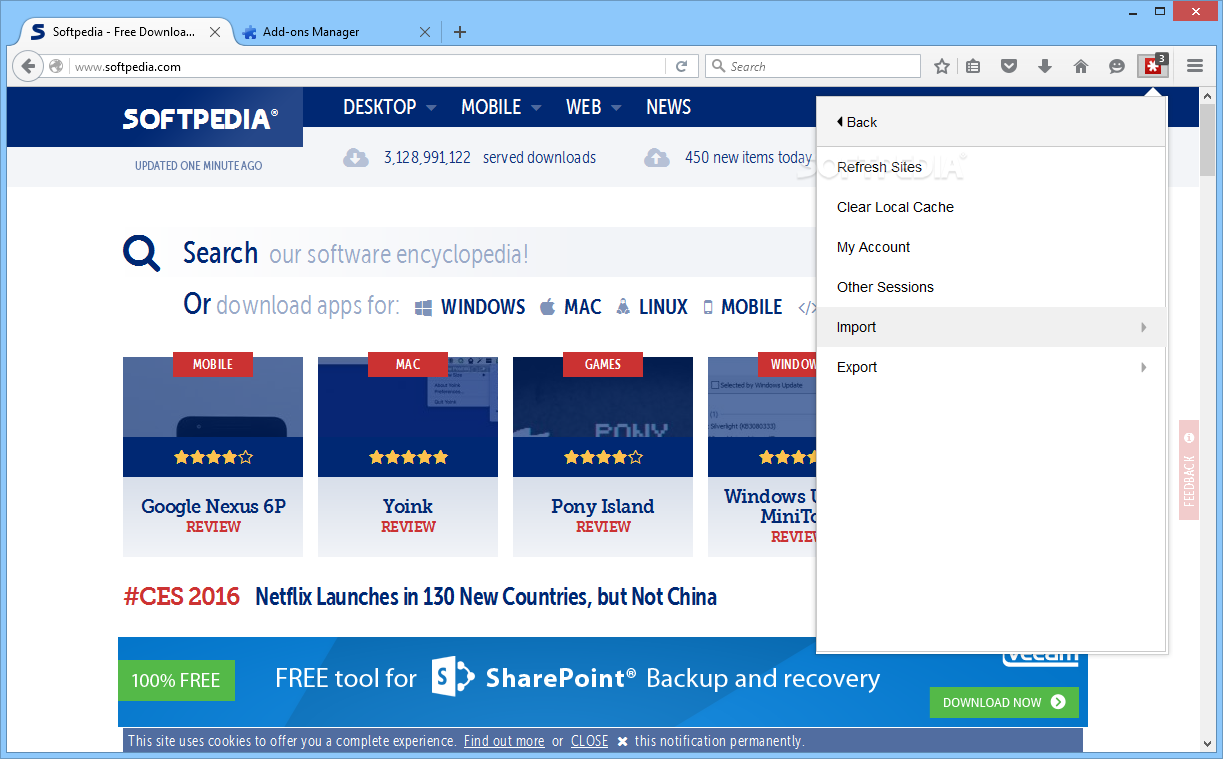Choose Clear Local Cache

[991, 207]
